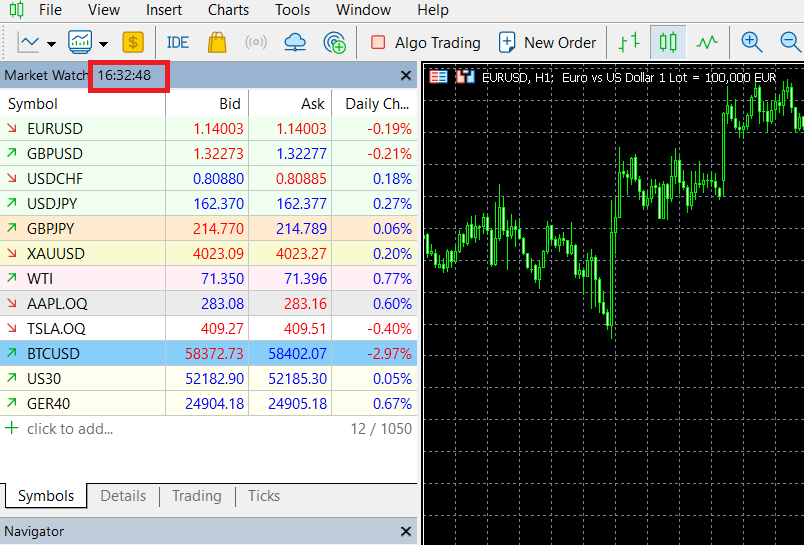Switch to the Trading tab
804x545 pixels.
pyautogui.click(x=197, y=496)
